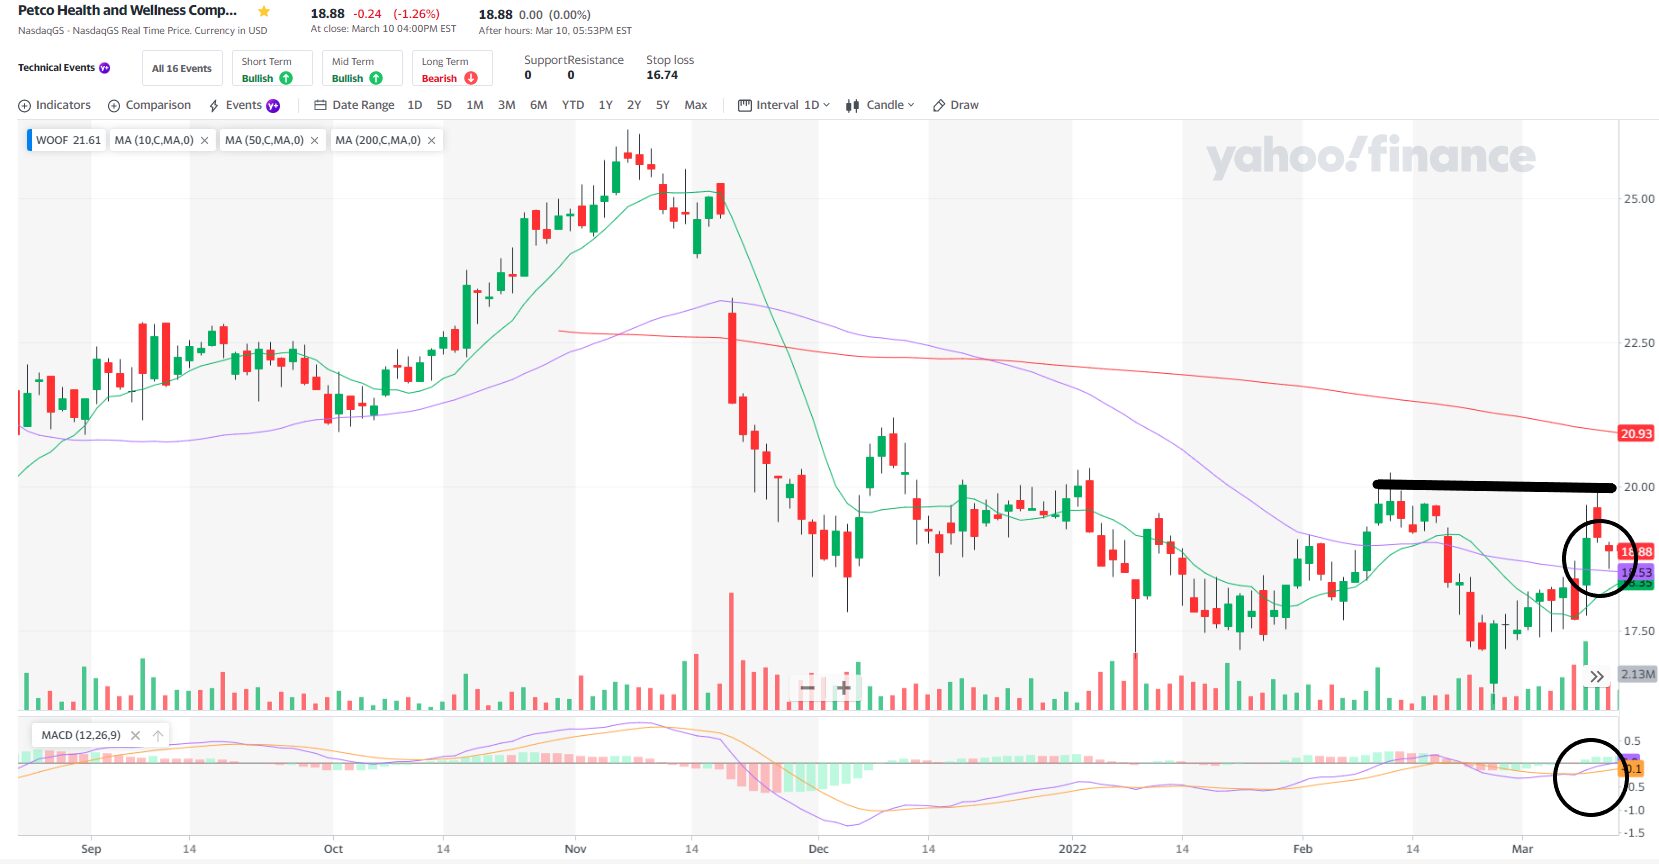
Task: Select the 2Y date range
Action: tap(634, 105)
